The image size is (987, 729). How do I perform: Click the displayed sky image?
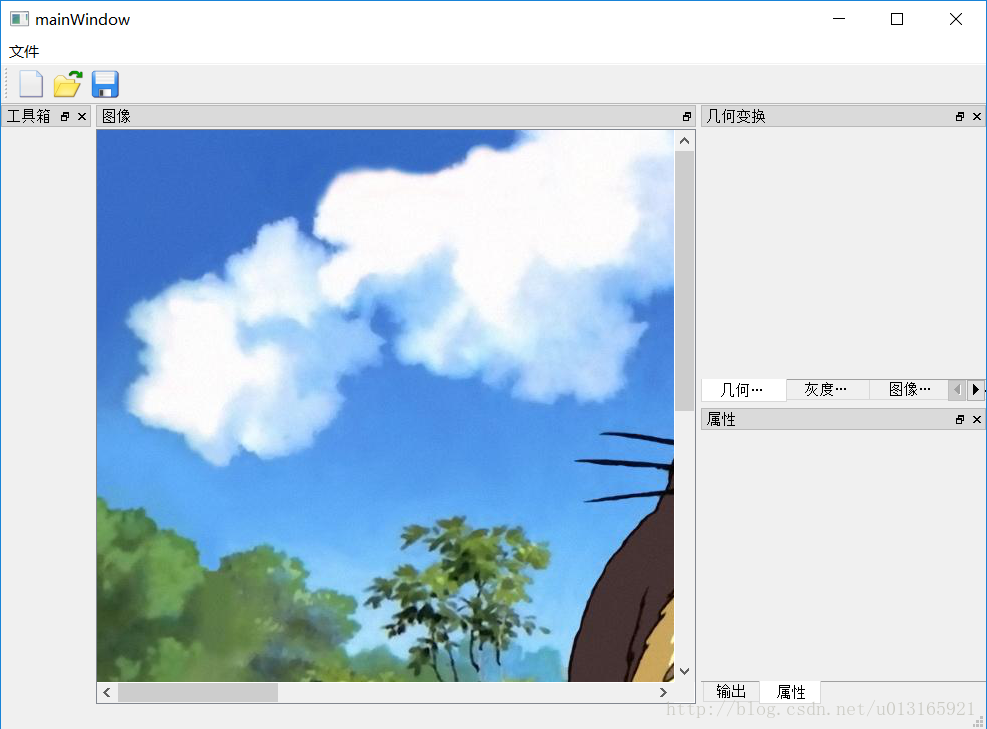pos(385,406)
